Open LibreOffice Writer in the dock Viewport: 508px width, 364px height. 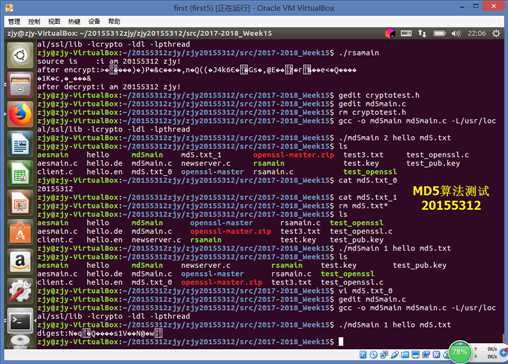pyautogui.click(x=20, y=144)
